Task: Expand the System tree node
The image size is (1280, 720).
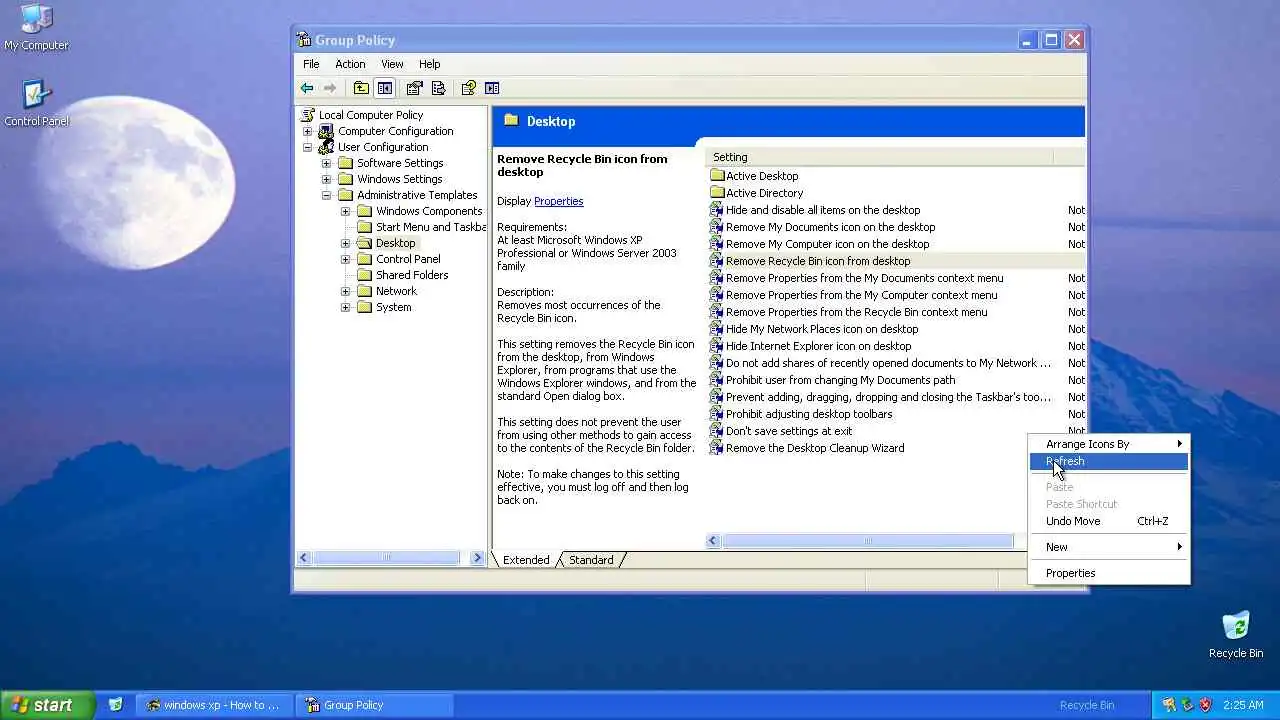Action: tap(346, 307)
